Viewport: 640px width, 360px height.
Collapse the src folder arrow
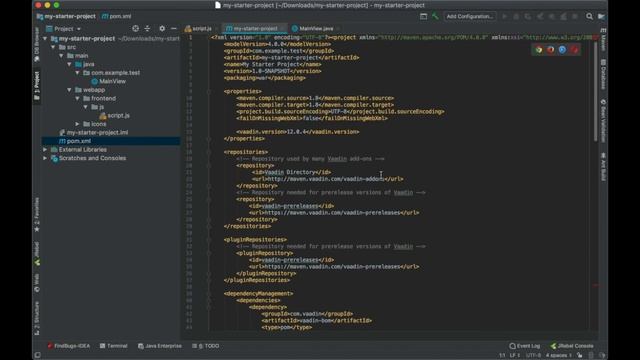tap(53, 47)
